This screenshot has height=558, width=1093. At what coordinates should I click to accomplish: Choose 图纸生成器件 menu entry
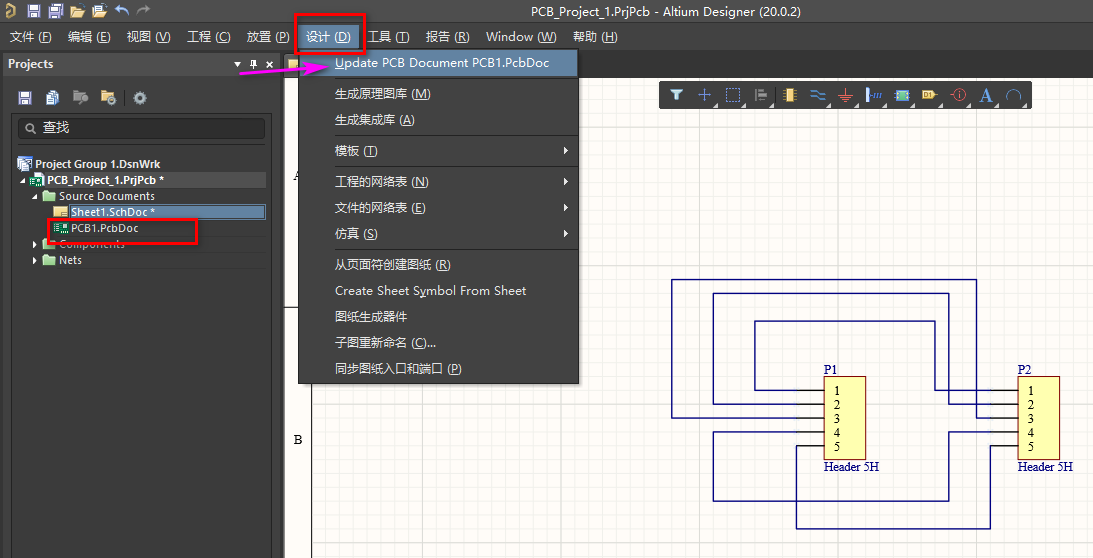pyautogui.click(x=438, y=317)
